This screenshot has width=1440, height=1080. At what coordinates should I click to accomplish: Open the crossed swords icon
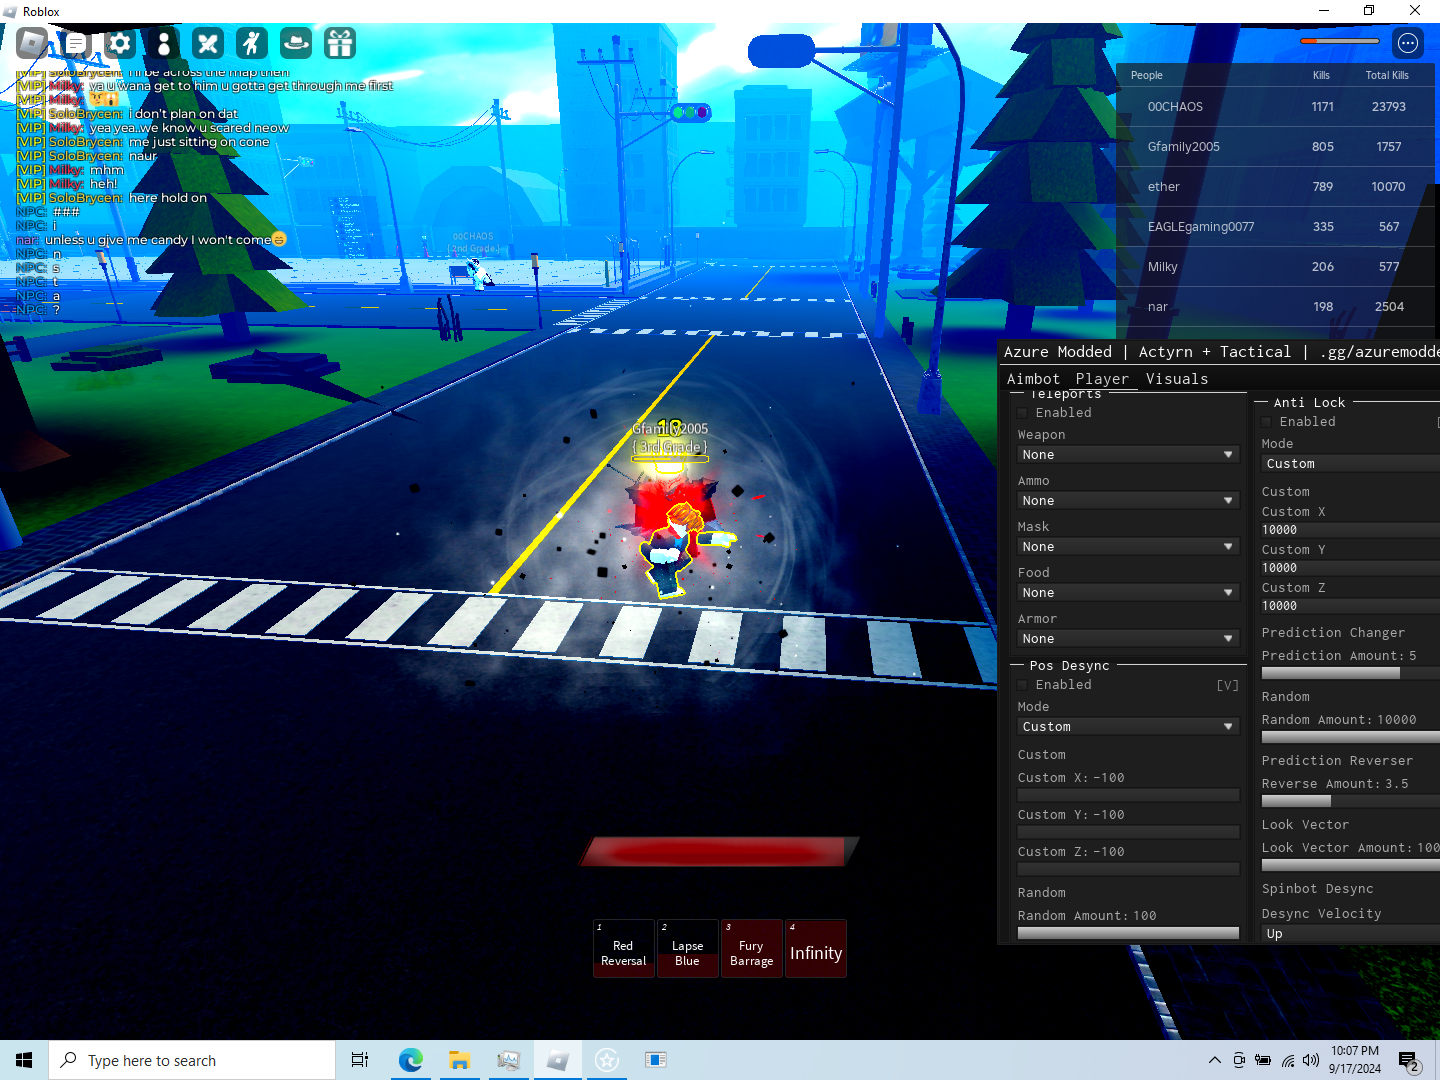[x=208, y=43]
